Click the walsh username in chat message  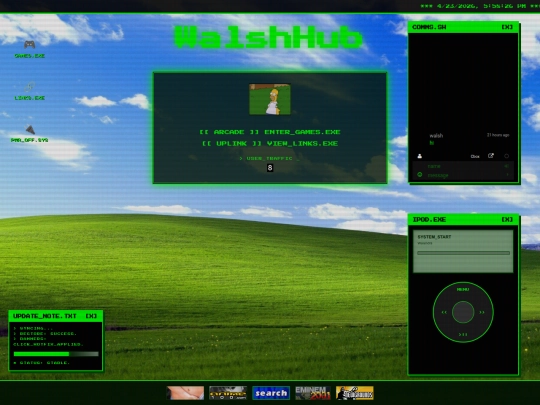(x=436, y=135)
